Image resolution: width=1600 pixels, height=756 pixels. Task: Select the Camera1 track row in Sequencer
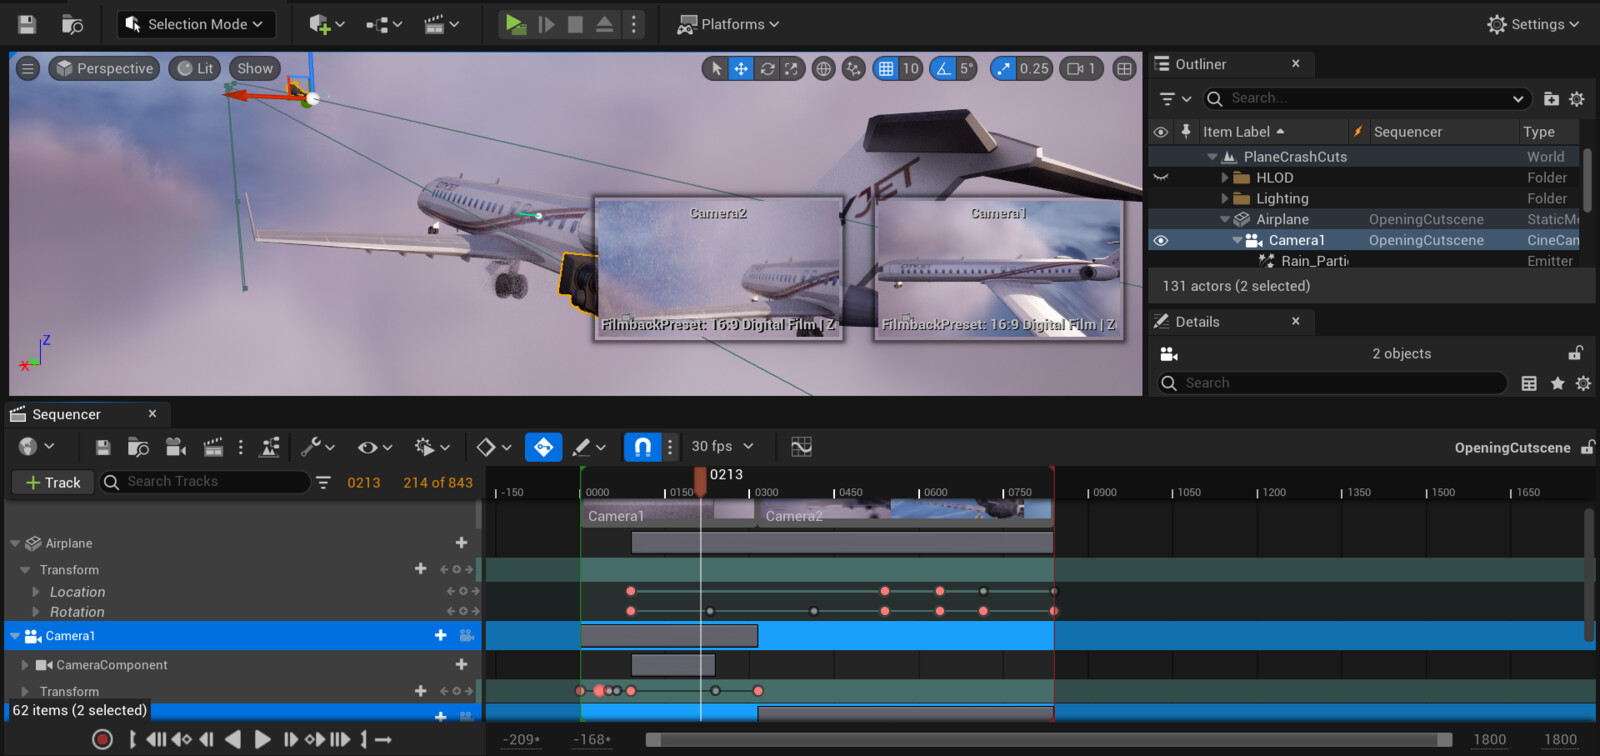tap(243, 636)
